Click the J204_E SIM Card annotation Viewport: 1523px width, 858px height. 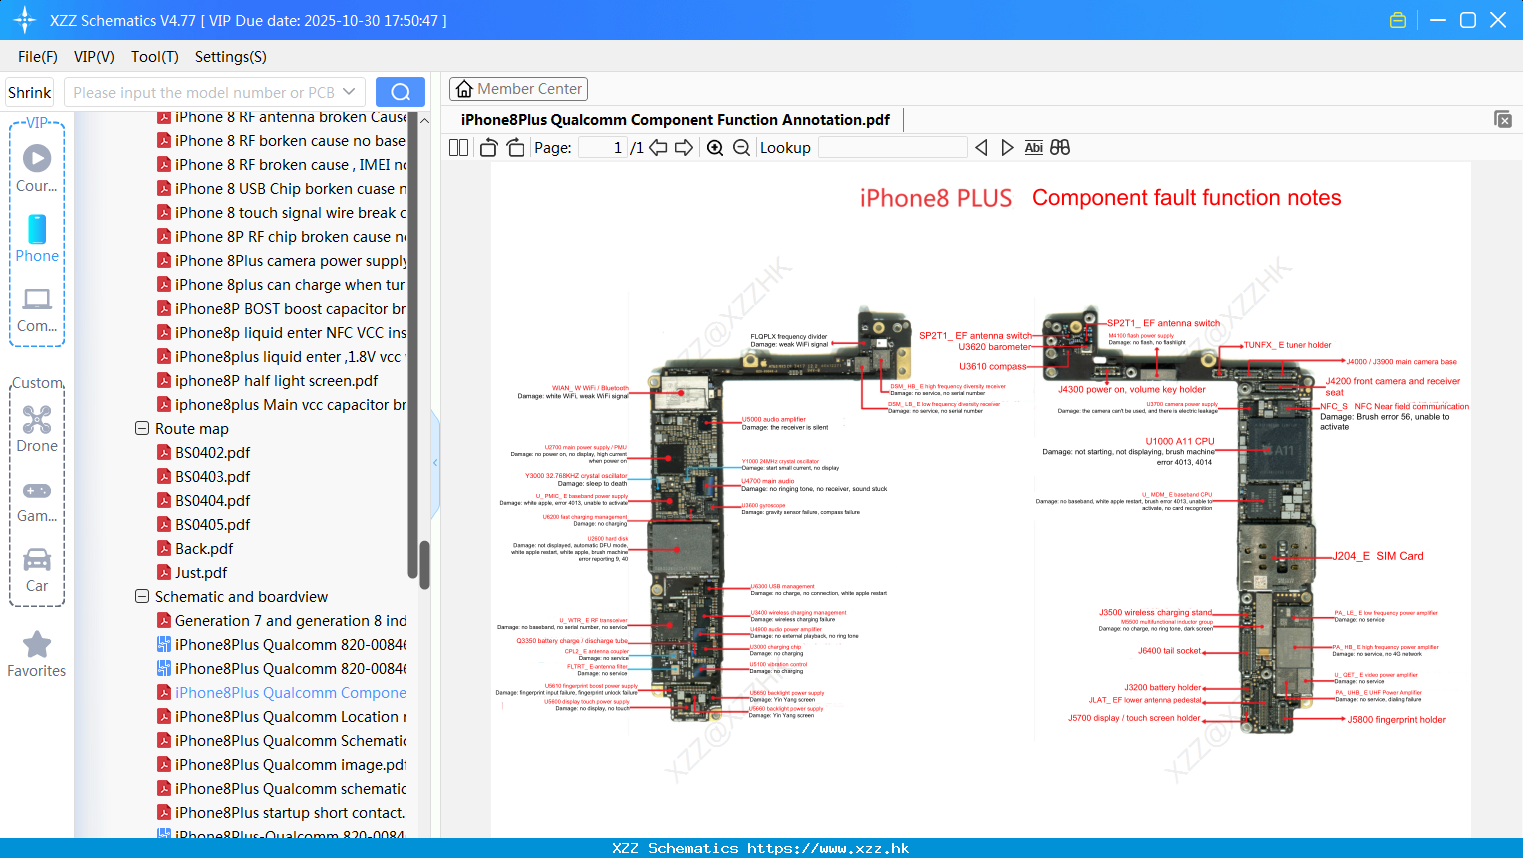click(x=1378, y=556)
